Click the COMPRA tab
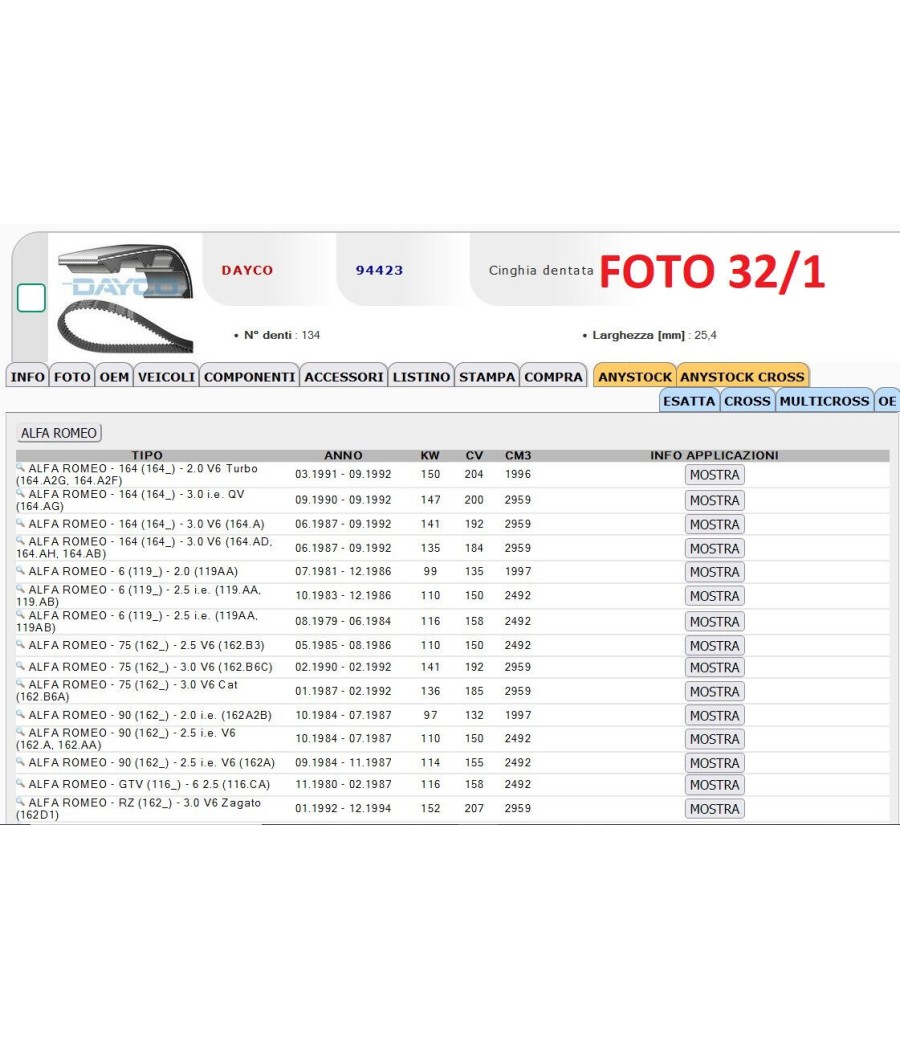The width and height of the screenshot is (900, 1050). click(553, 377)
